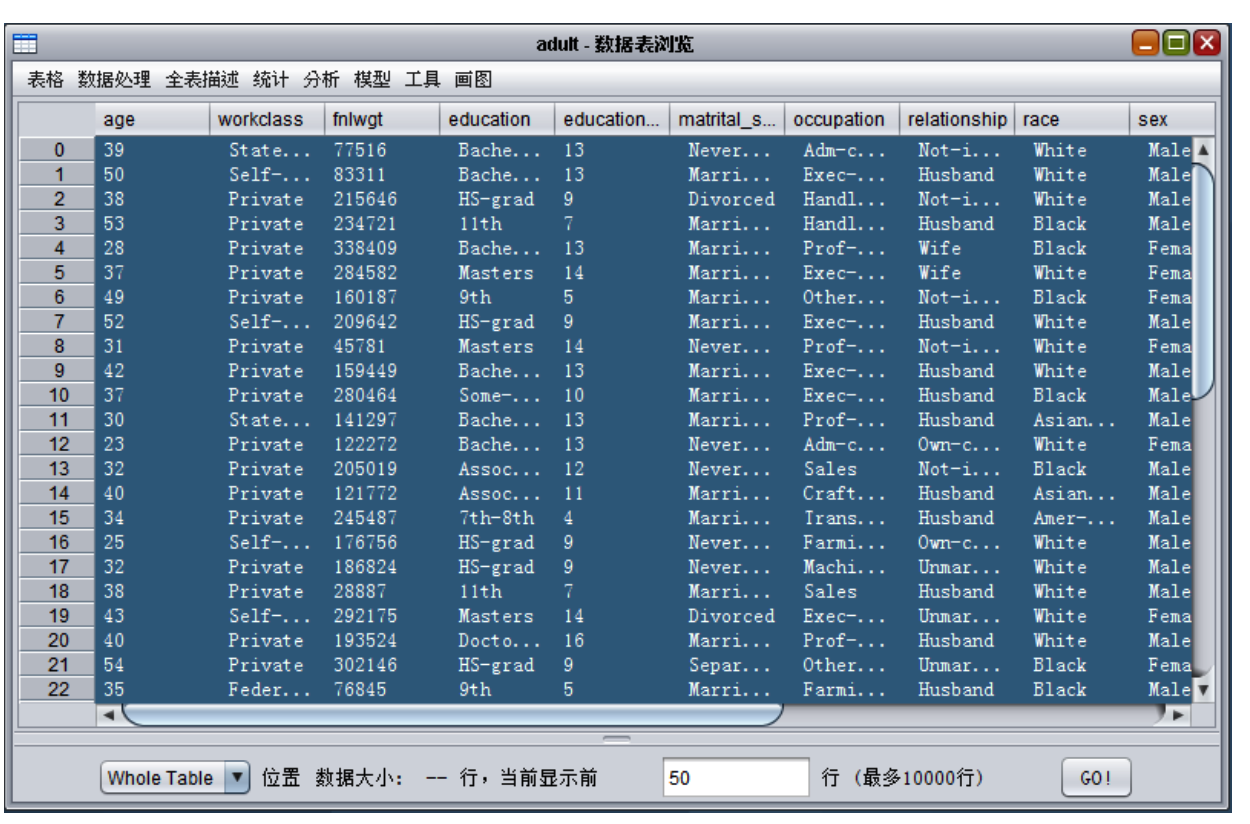Open the 画图 menu
The image size is (1250, 824).
[473, 80]
